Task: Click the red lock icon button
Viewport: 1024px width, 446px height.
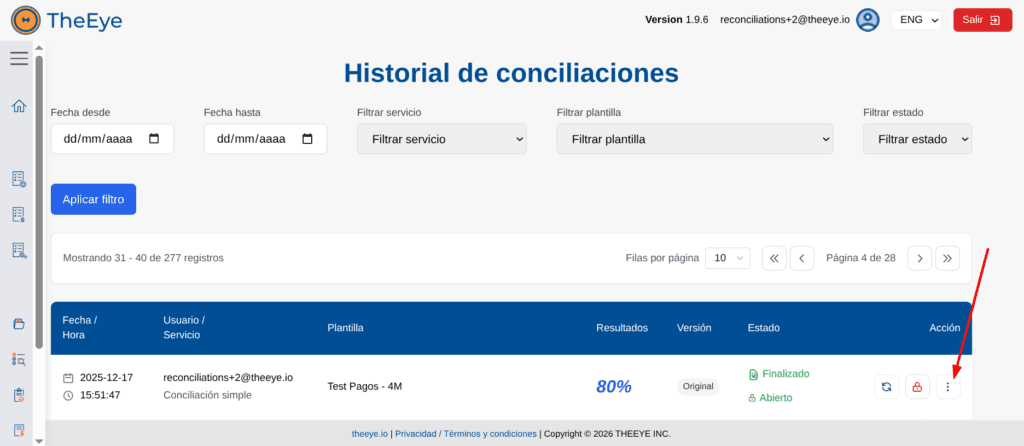Action: (x=917, y=387)
